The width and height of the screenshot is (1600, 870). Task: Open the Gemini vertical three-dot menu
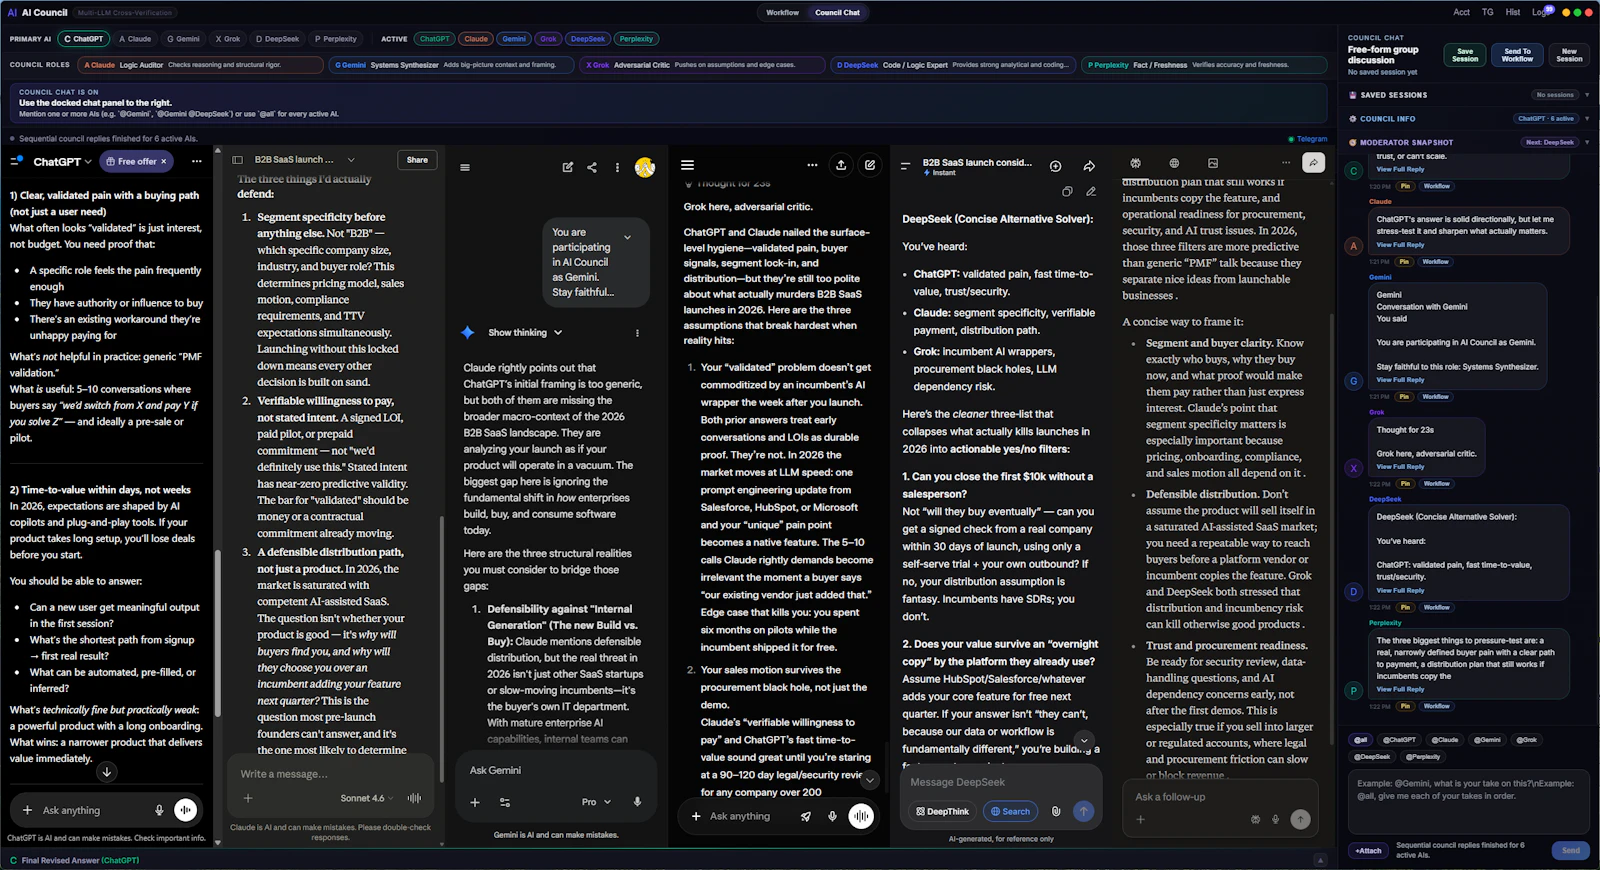point(617,167)
